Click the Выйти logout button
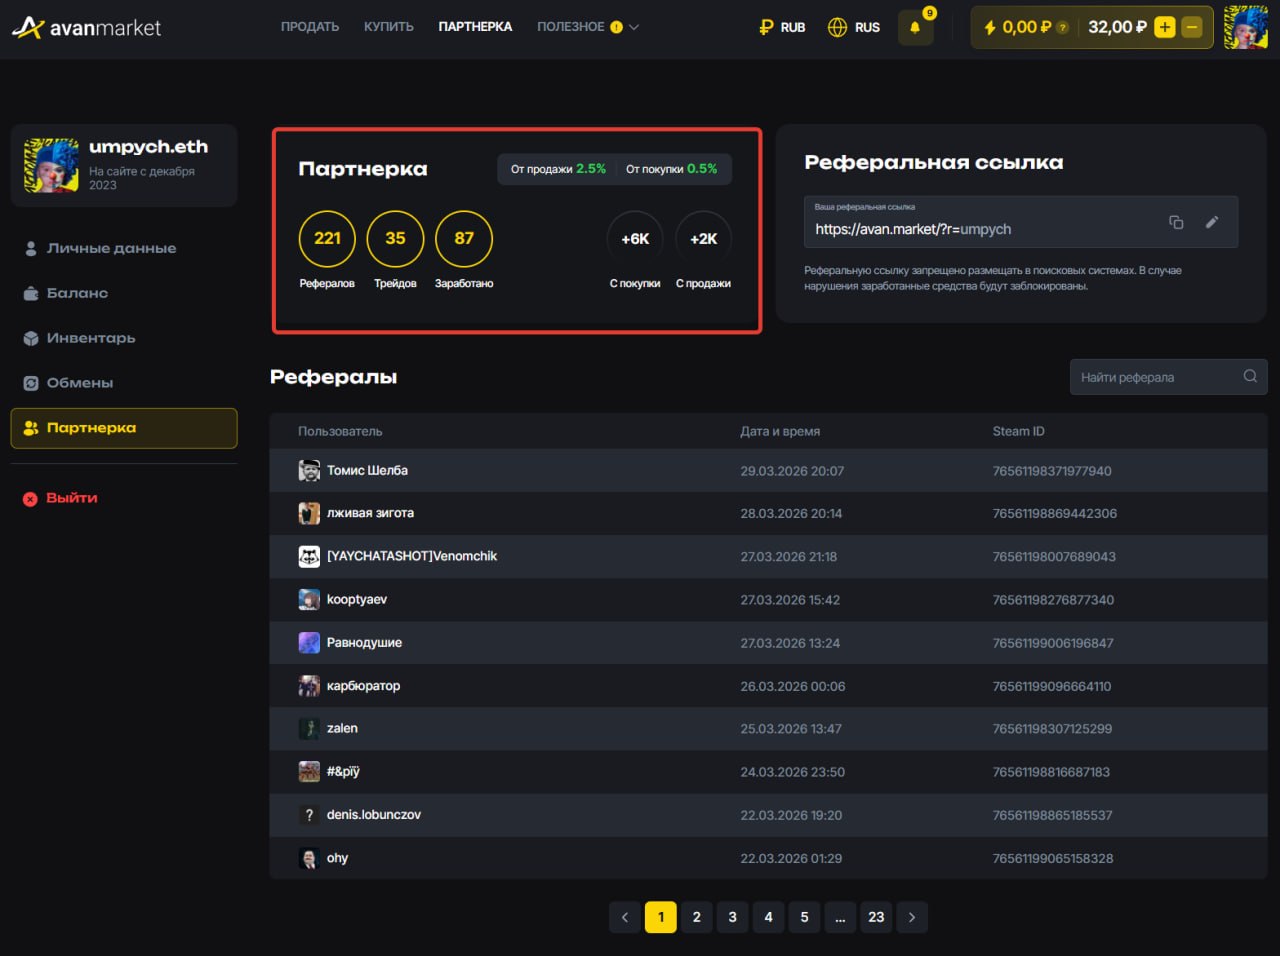 [x=71, y=498]
